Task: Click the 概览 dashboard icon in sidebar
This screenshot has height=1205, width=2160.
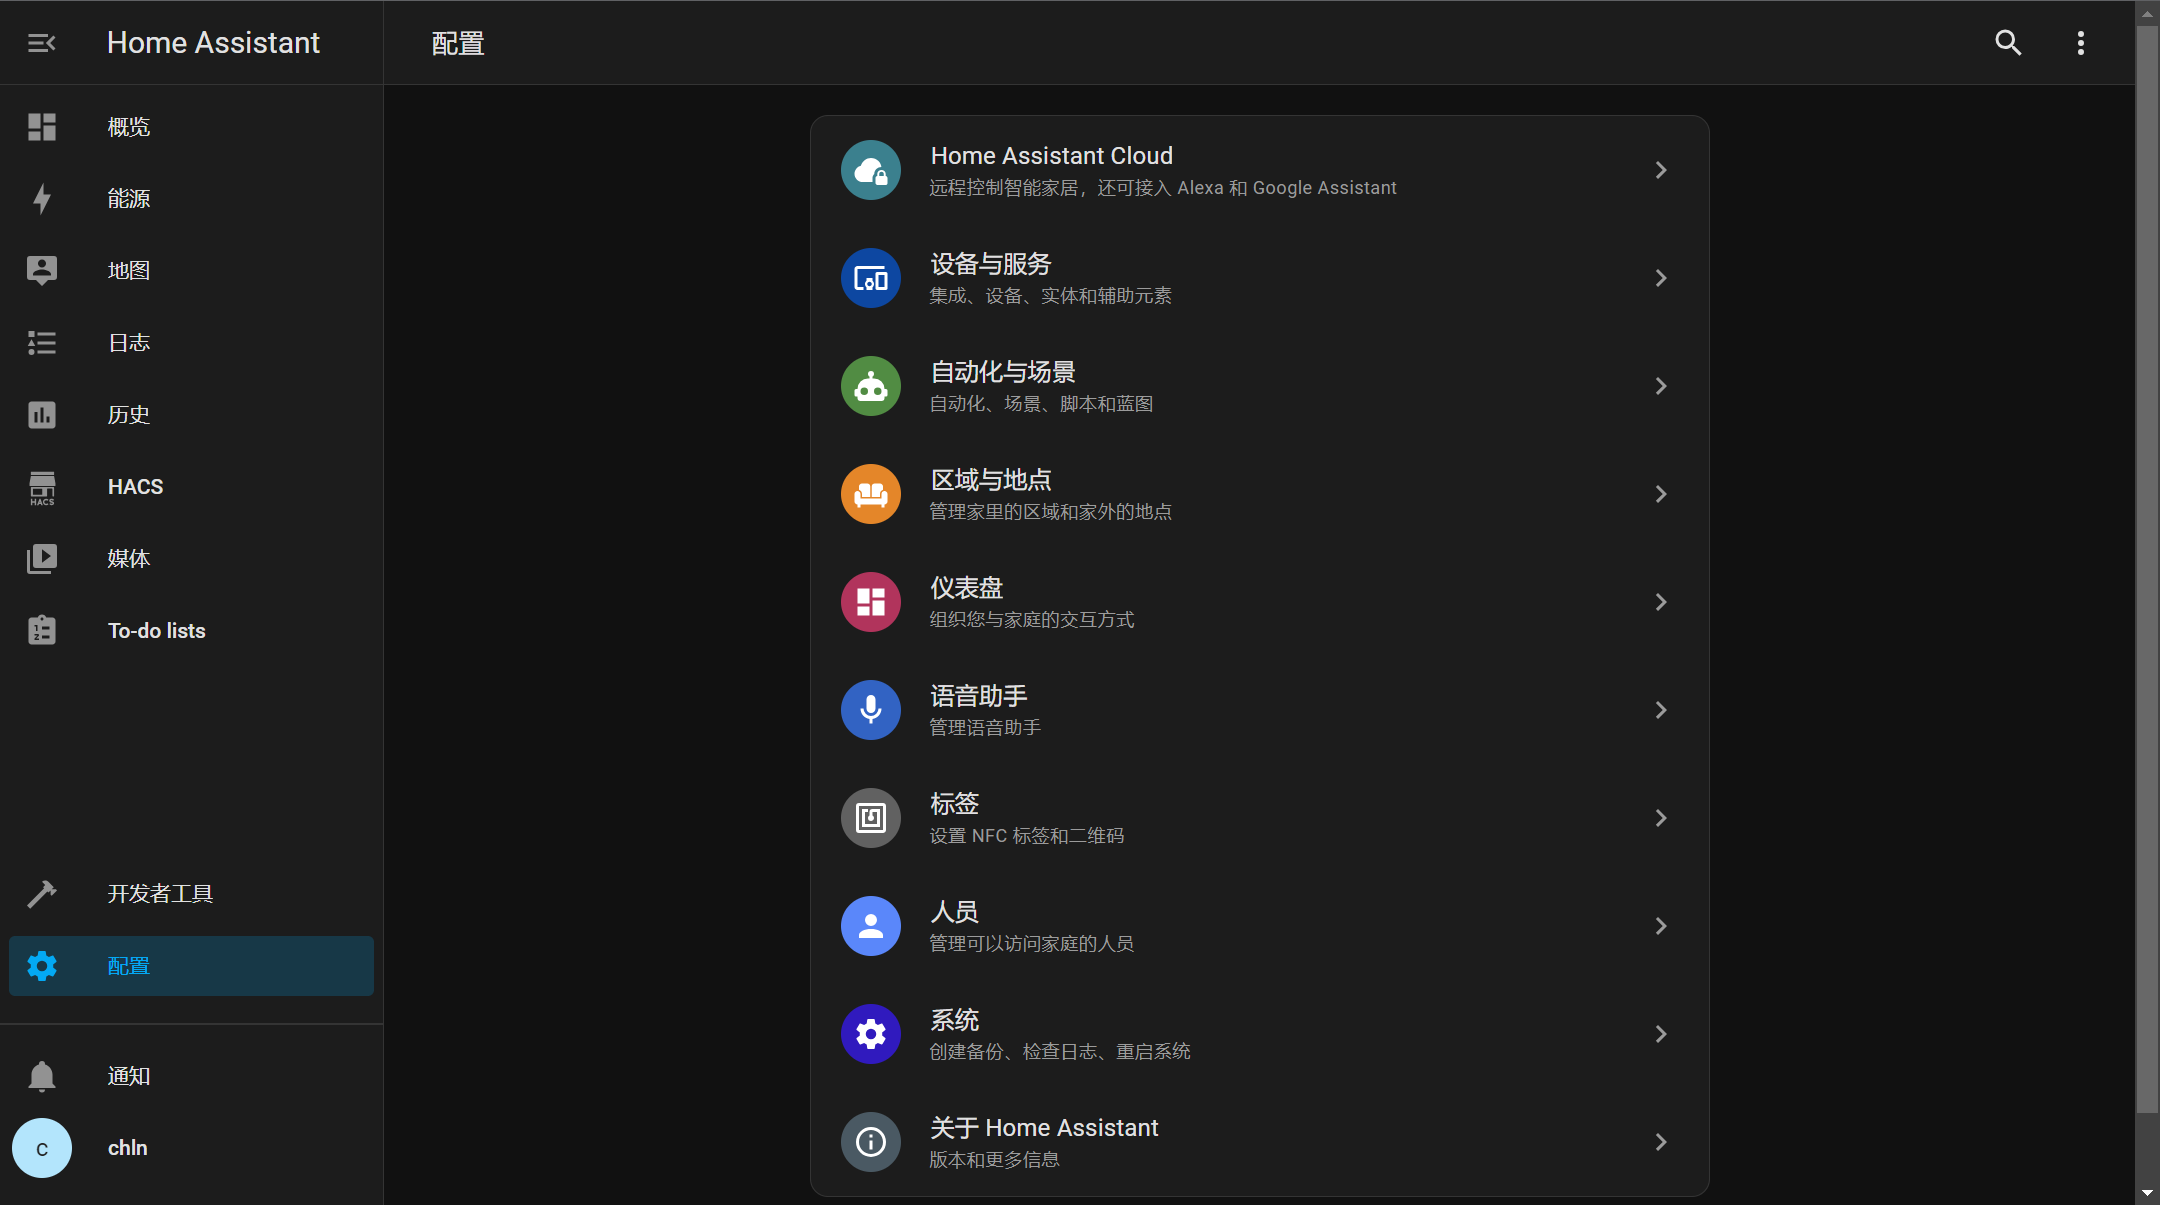Action: coord(42,127)
